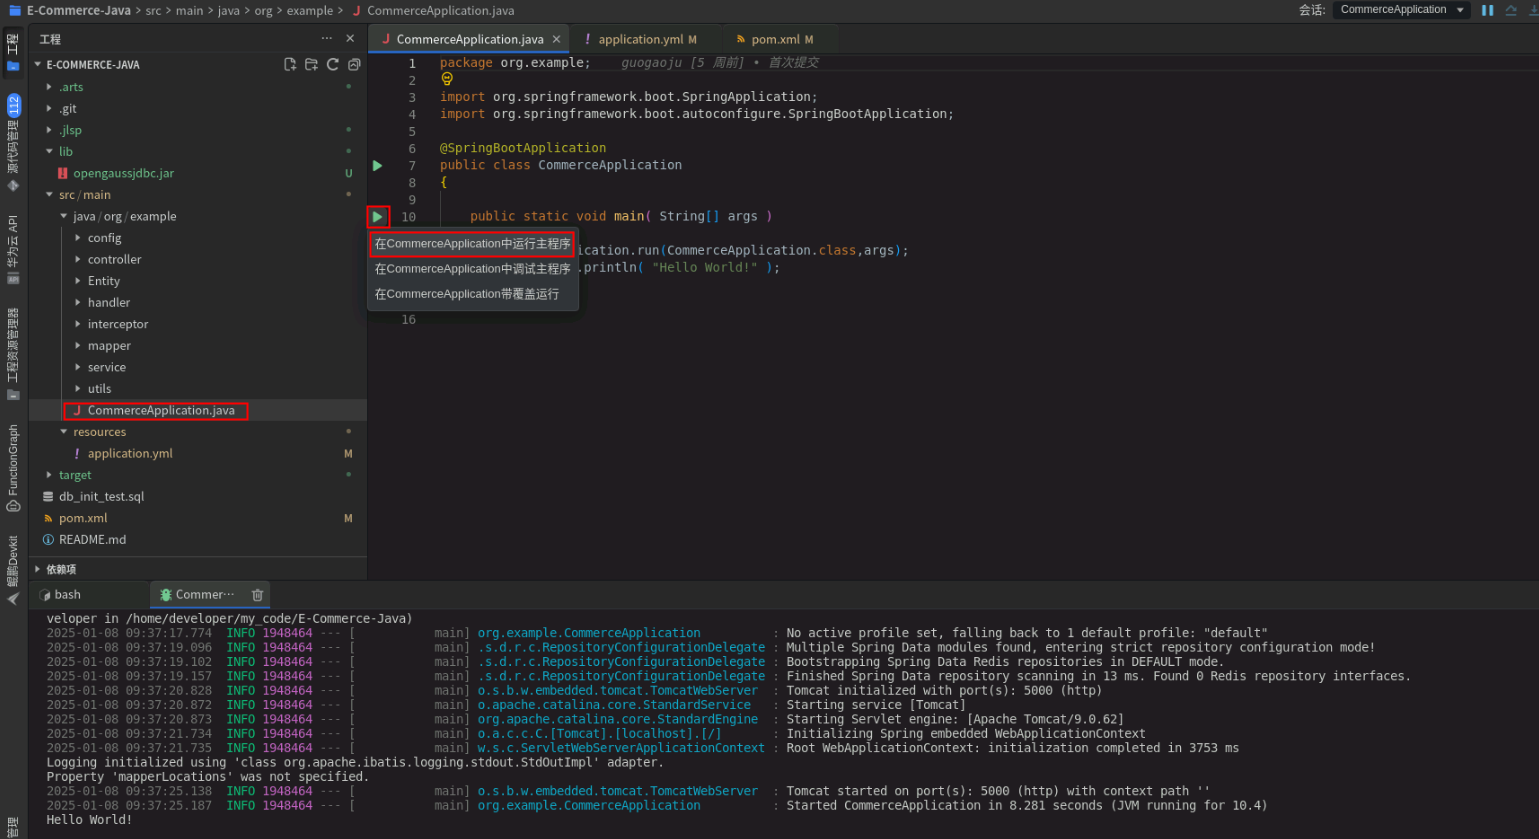Click the run gutter icon beside class declaration

coord(378,165)
